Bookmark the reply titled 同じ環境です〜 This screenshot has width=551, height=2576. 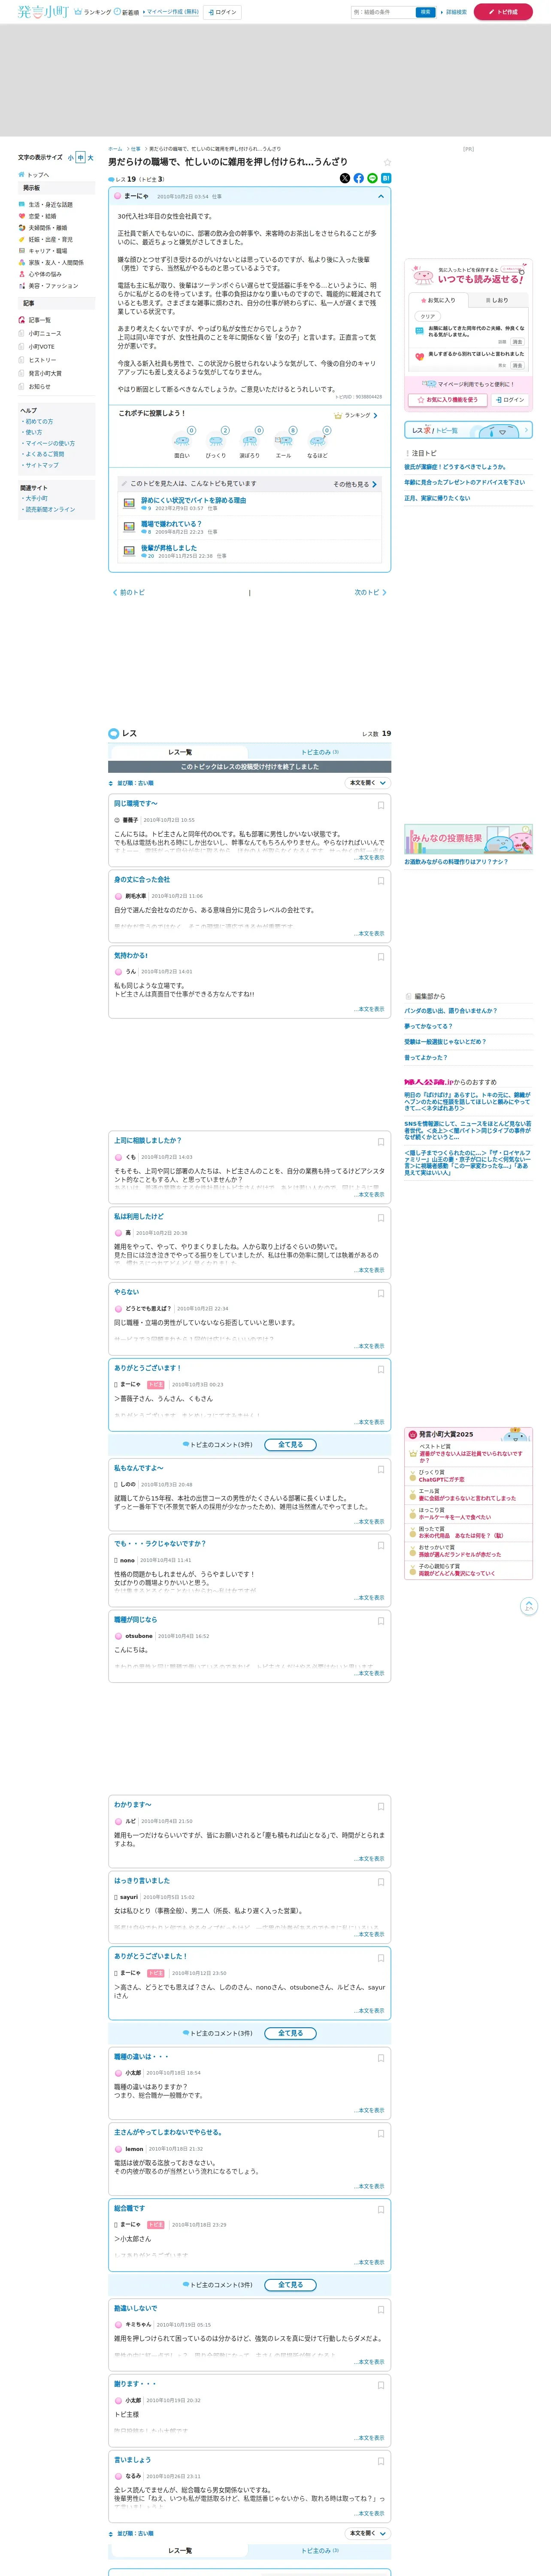point(381,805)
